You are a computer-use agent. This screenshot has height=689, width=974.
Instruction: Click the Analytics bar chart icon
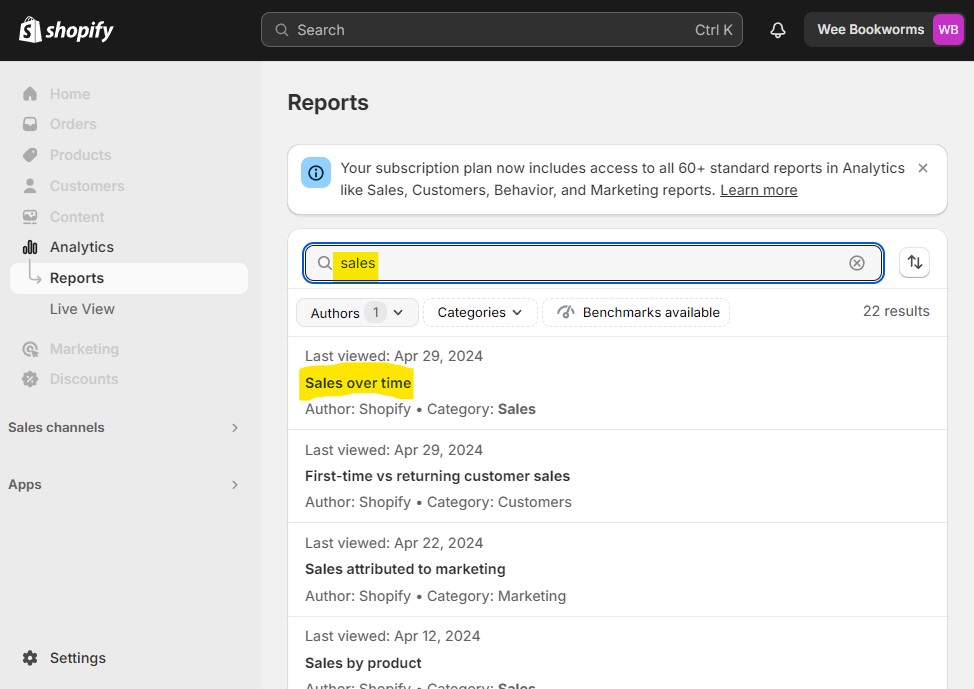(30, 247)
